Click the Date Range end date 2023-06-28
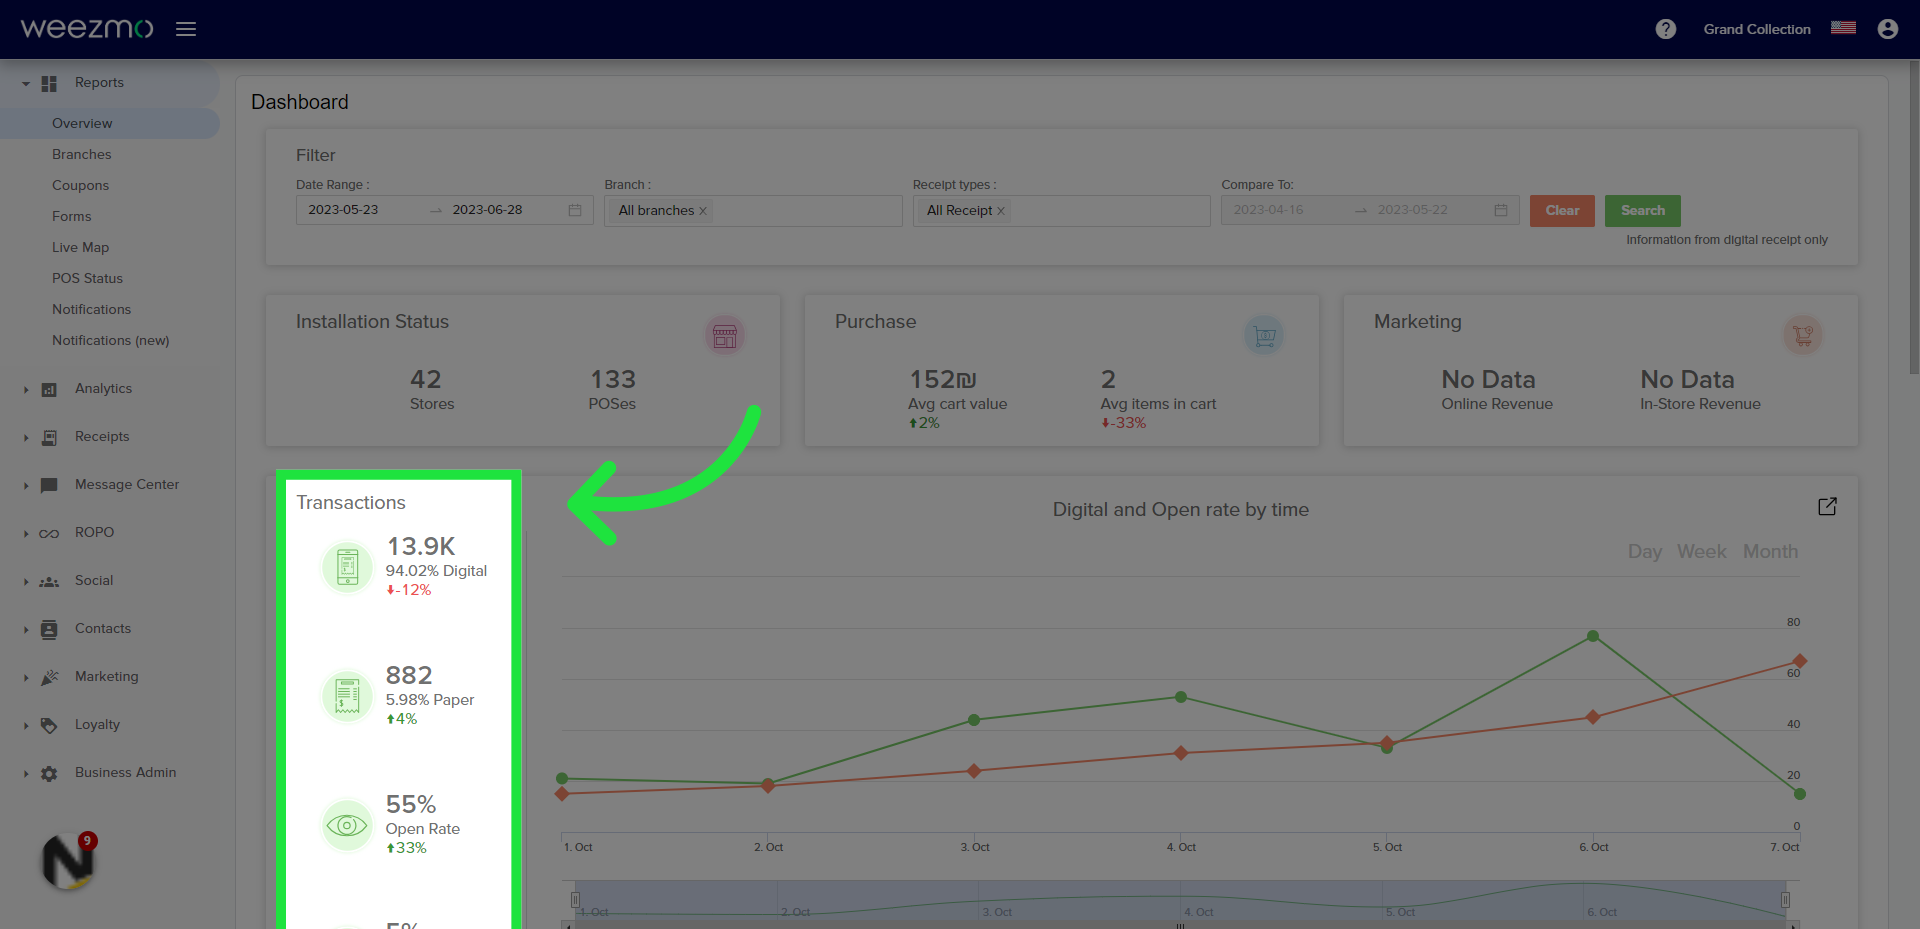Screen dimensions: 1920x929 tap(487, 210)
